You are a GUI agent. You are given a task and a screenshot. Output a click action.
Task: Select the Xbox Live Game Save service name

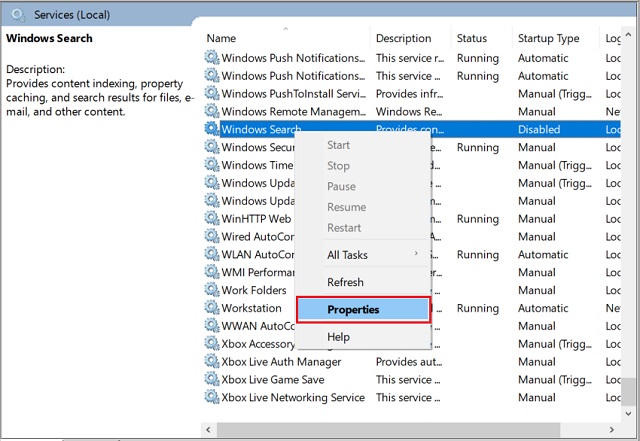tap(273, 380)
